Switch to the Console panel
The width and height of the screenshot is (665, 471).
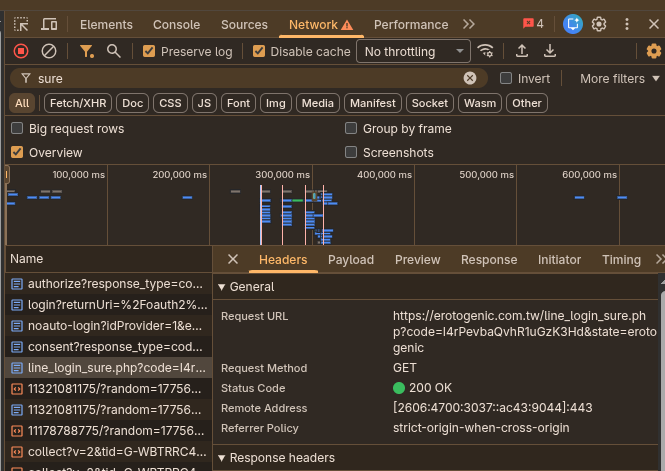tap(176, 25)
